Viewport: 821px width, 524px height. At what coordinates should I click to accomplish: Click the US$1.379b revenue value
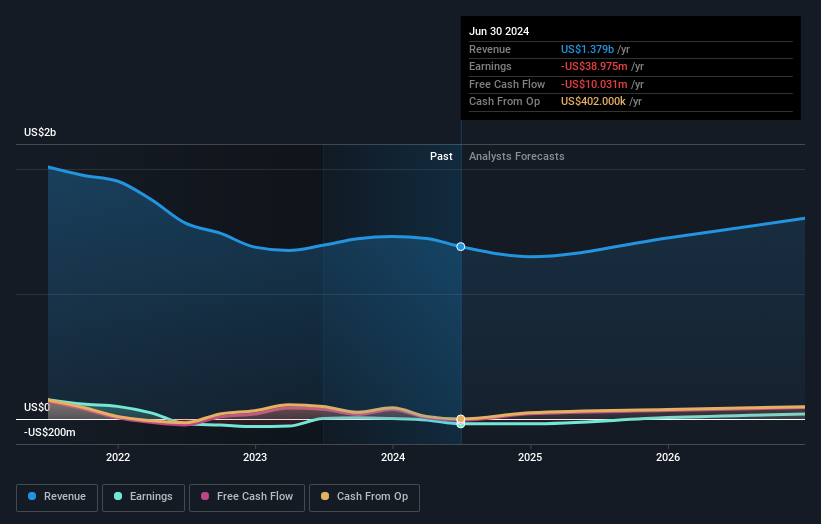(587, 49)
